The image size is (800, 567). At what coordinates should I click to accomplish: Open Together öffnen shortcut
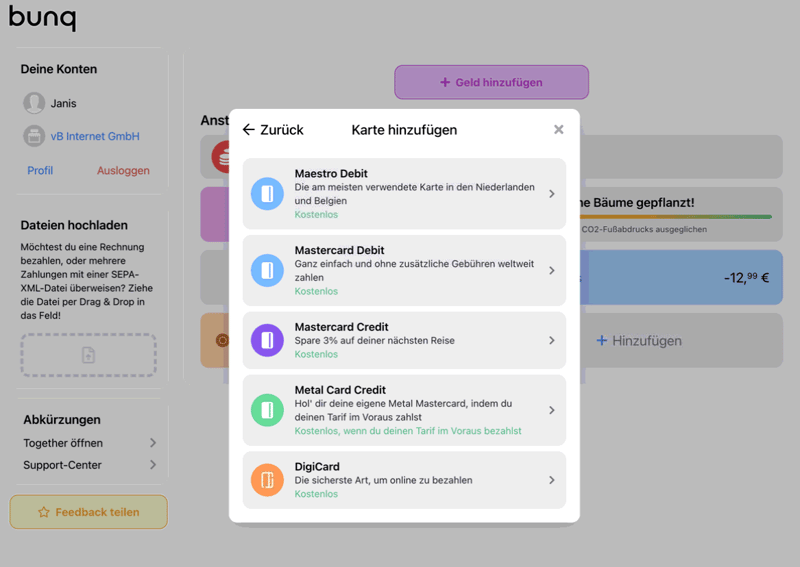click(x=89, y=443)
